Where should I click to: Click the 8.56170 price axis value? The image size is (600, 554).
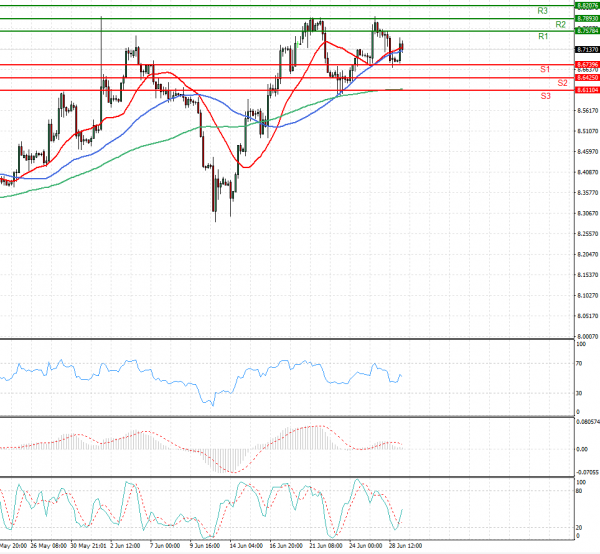(587, 111)
